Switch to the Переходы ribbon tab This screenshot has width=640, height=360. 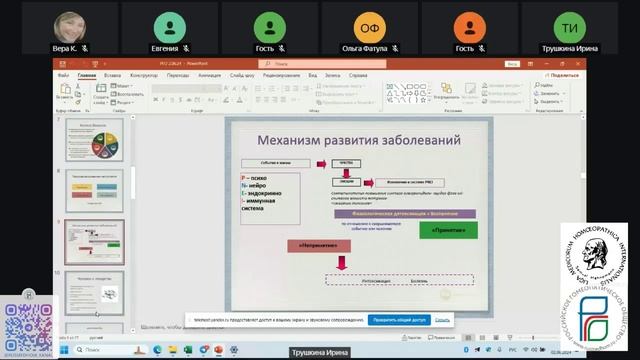tap(178, 76)
